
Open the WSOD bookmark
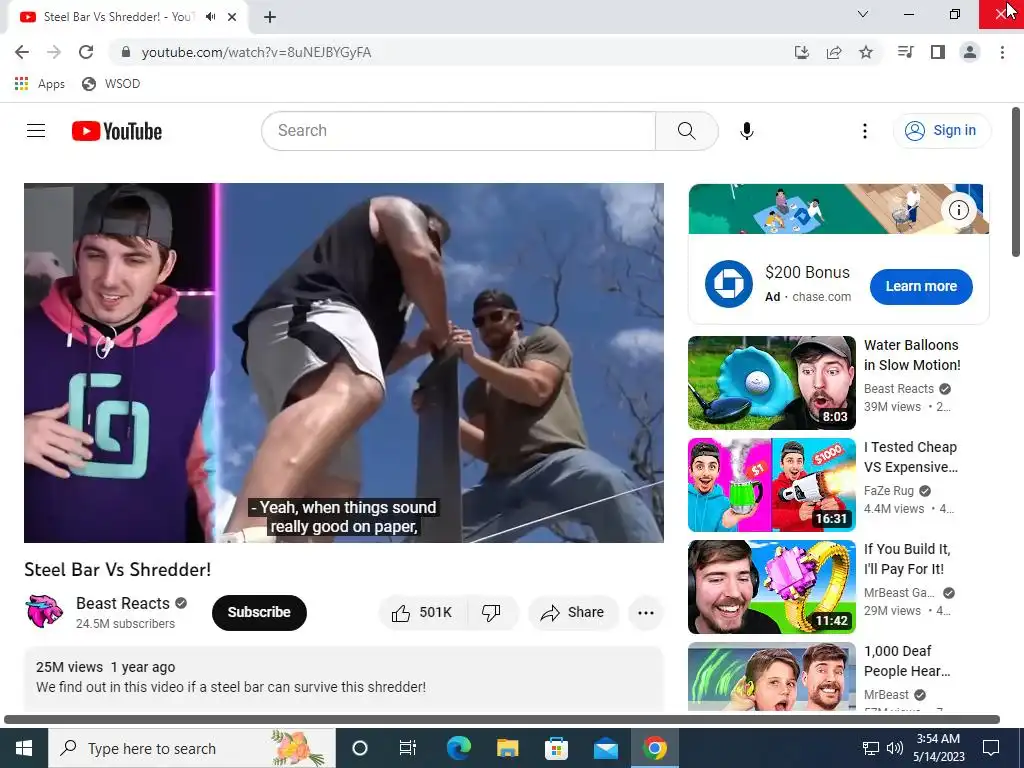(111, 84)
